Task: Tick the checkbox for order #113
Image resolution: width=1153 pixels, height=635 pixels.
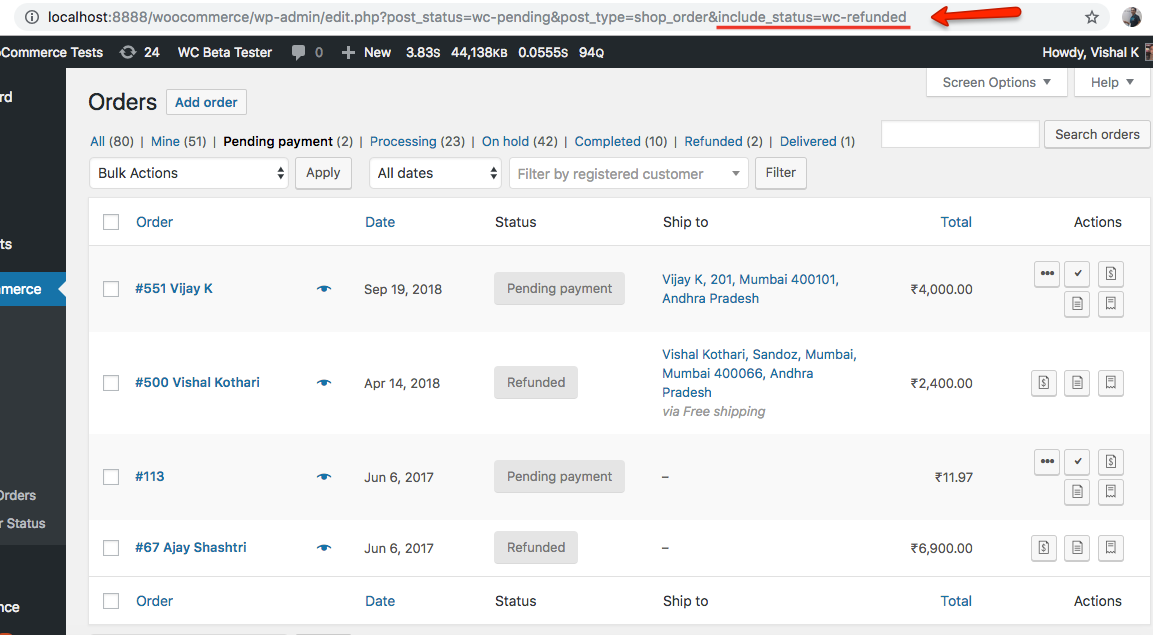Action: point(111,477)
